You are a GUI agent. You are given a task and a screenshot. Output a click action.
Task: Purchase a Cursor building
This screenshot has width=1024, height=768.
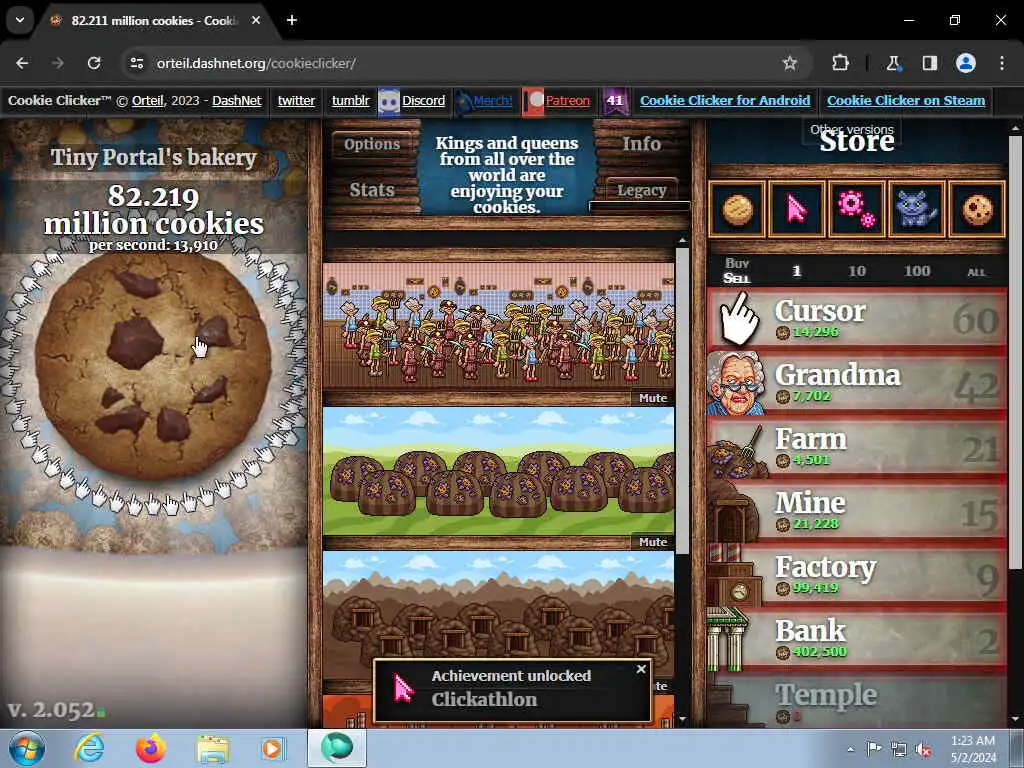coord(857,320)
